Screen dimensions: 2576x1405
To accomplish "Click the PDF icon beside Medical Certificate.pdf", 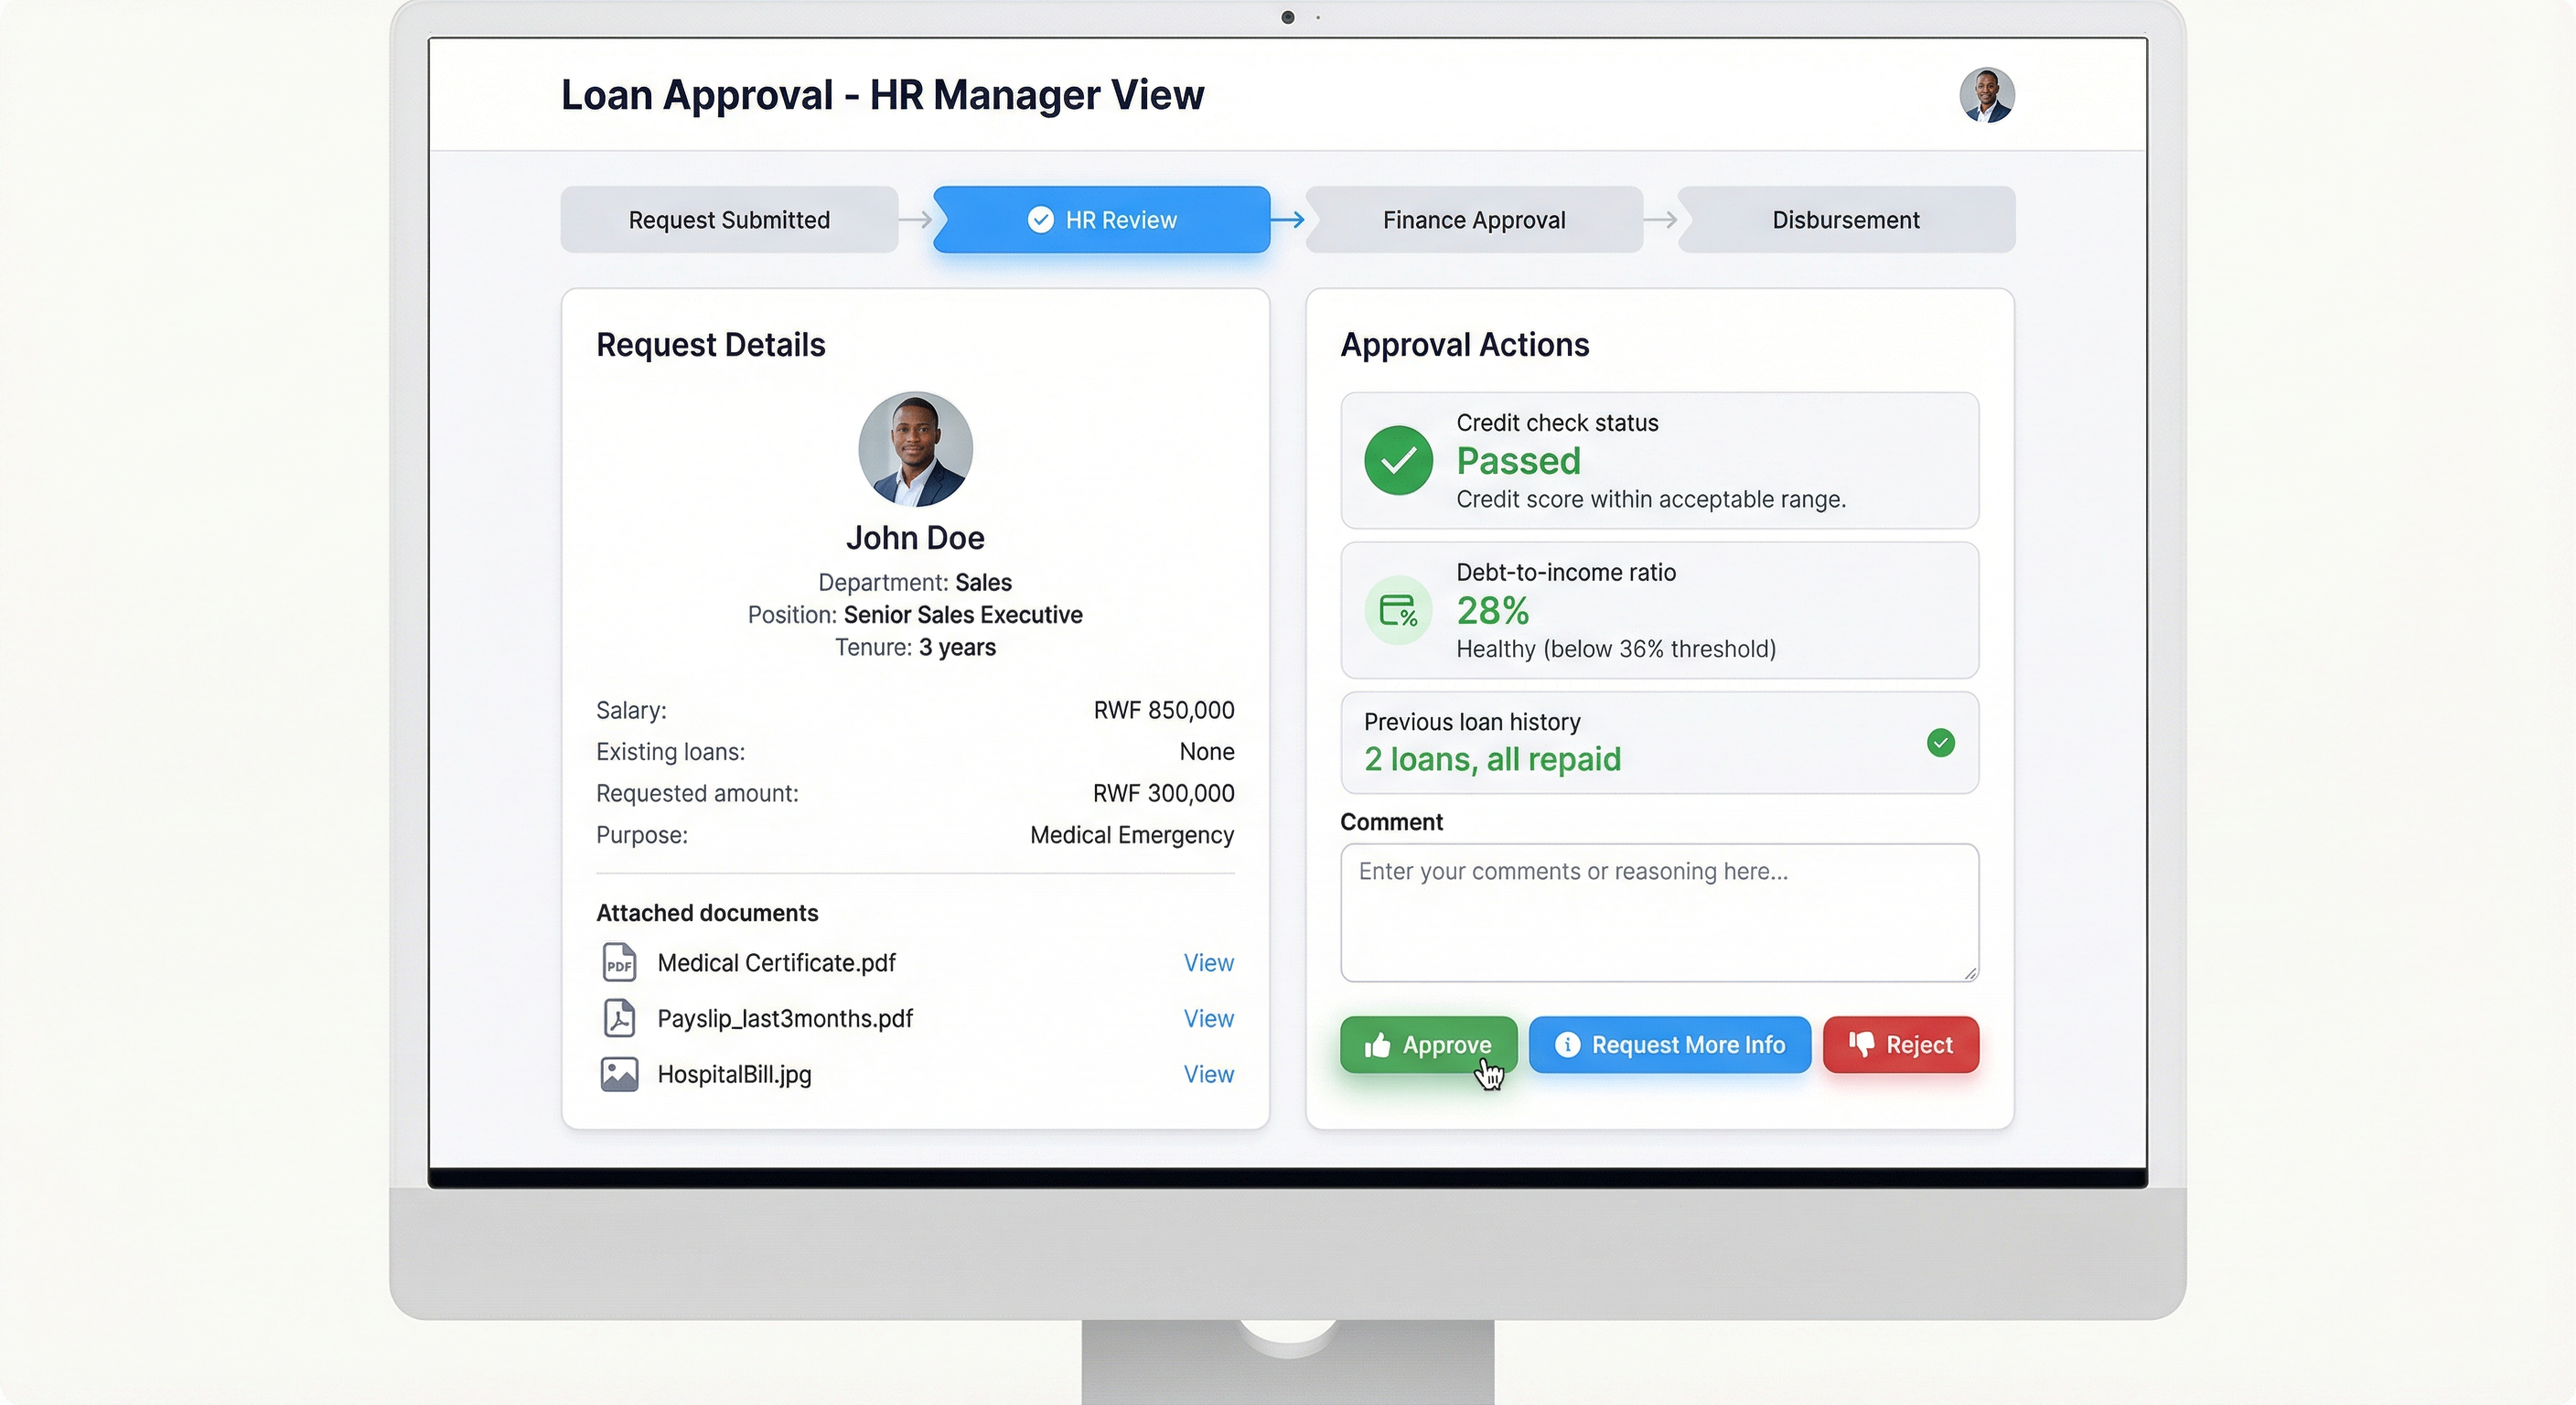I will [x=619, y=963].
